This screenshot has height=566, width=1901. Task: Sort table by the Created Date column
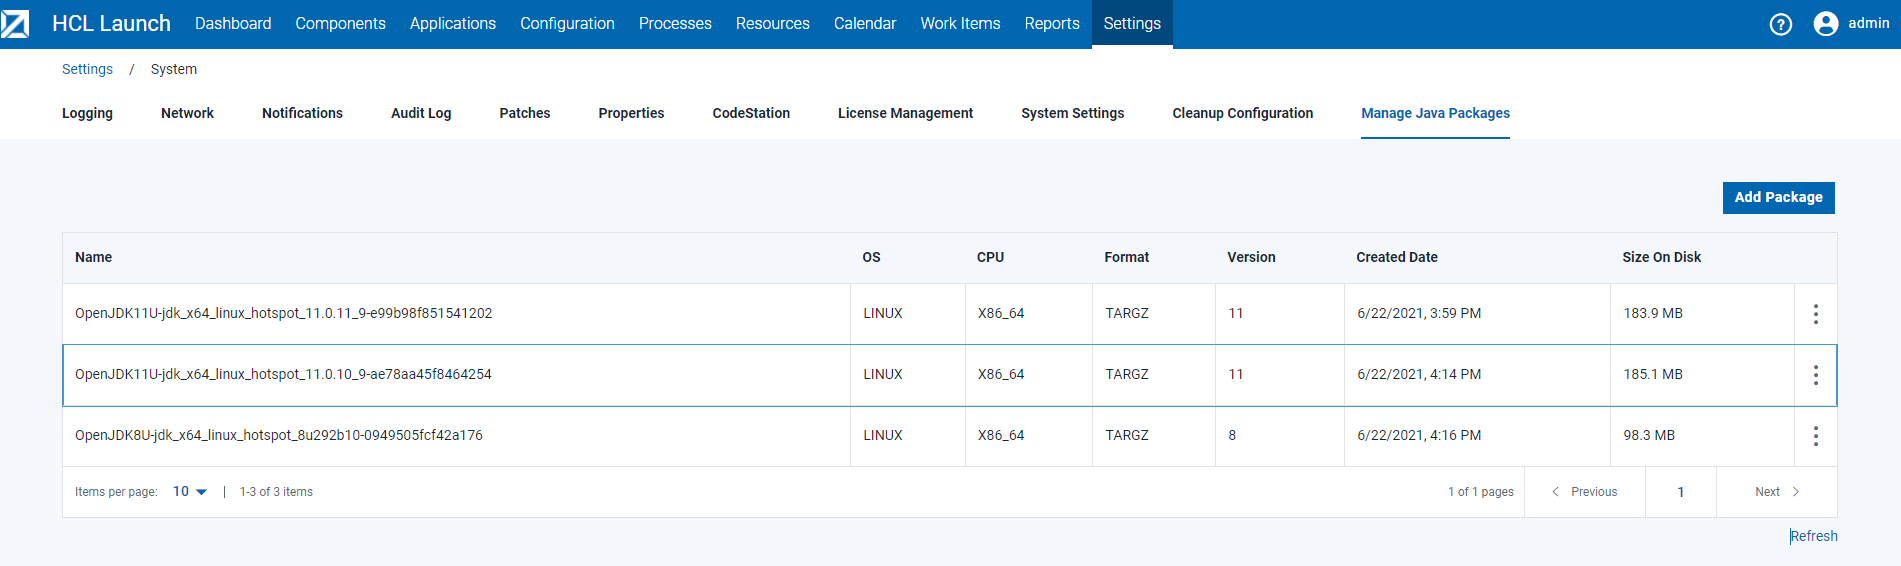(x=1396, y=257)
